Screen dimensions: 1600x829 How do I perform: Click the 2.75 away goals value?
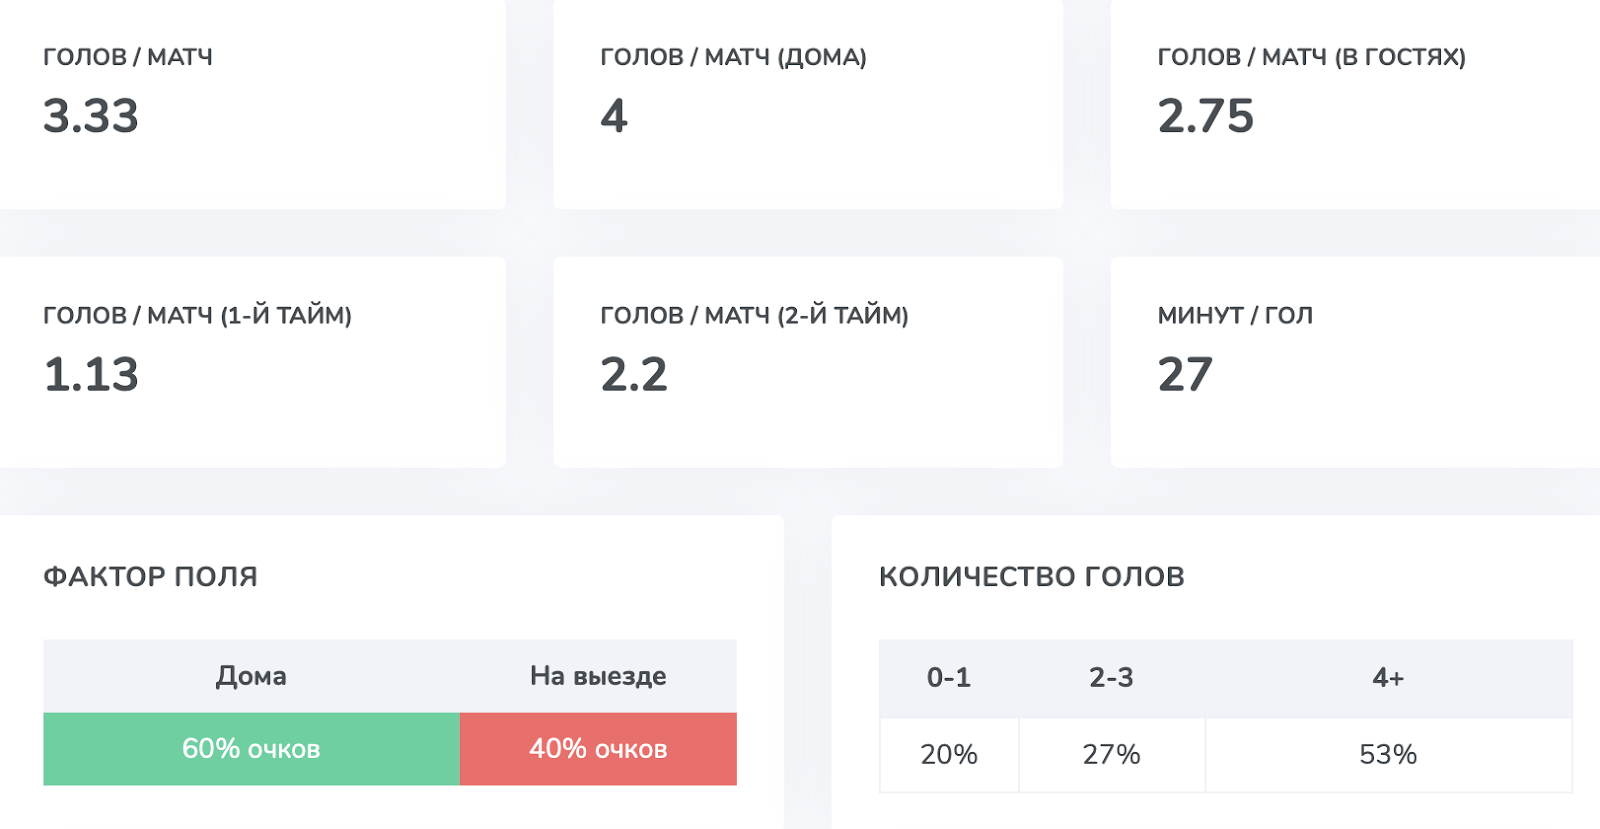click(1205, 116)
